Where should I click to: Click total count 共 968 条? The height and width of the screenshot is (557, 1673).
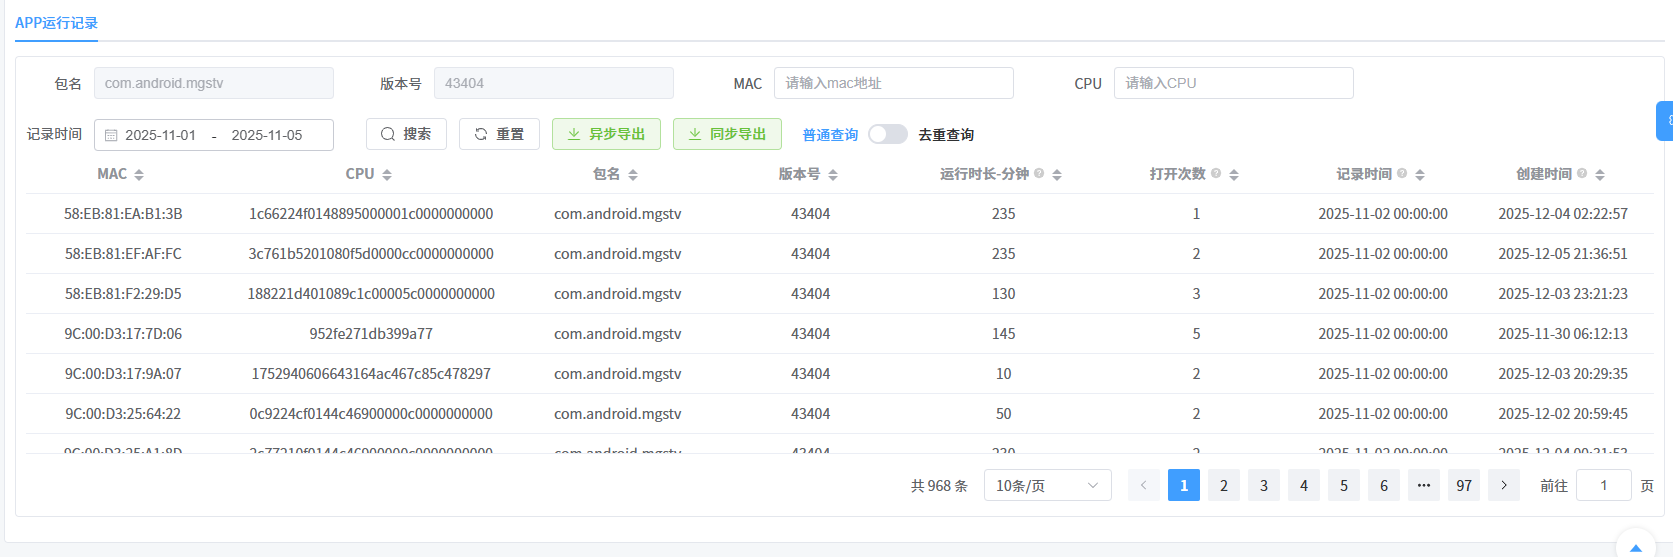(939, 486)
